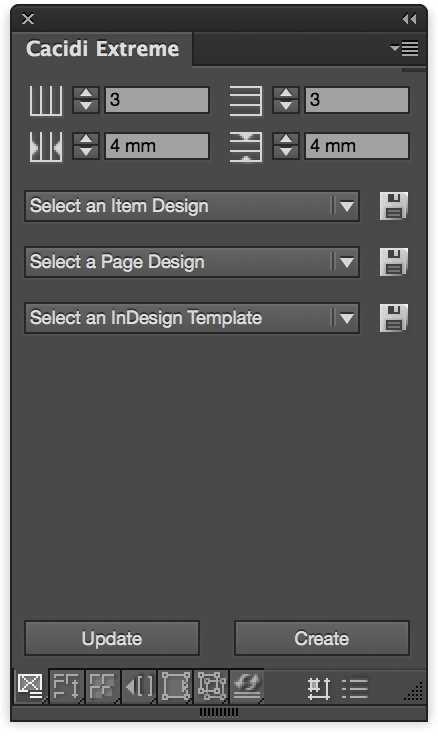Click the text-flow direction icon in bottom toolbar
This screenshot has width=438, height=736.
coord(66,686)
